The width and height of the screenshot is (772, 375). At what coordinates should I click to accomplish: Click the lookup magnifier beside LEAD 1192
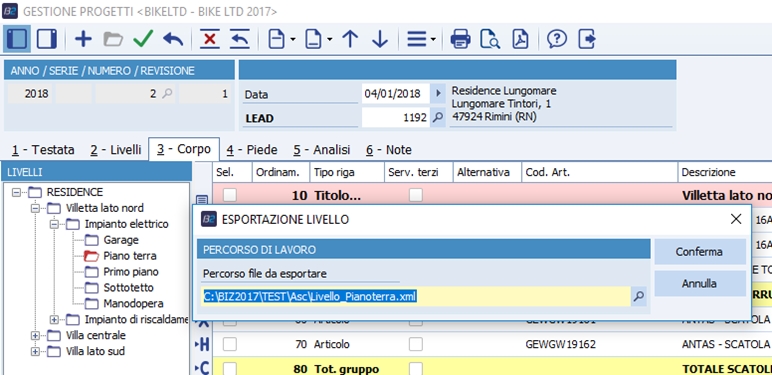(438, 118)
